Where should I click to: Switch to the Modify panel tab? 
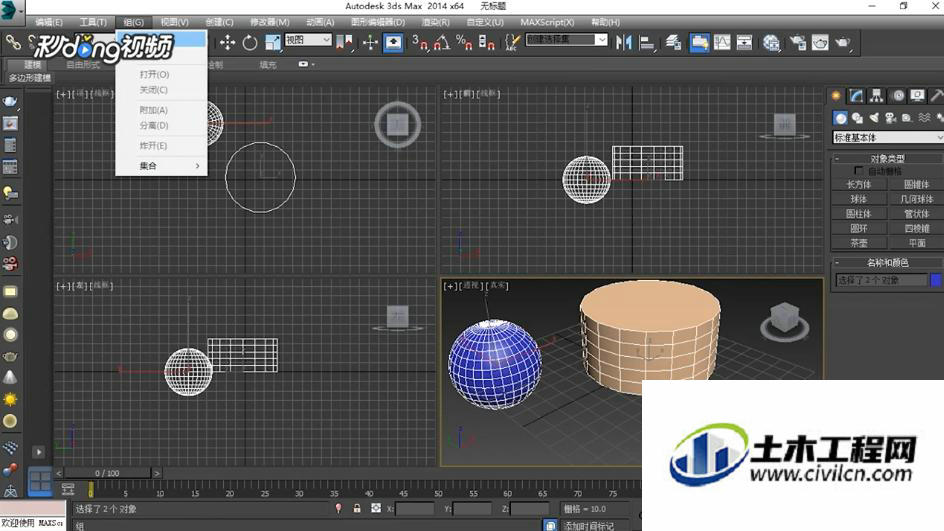point(856,96)
